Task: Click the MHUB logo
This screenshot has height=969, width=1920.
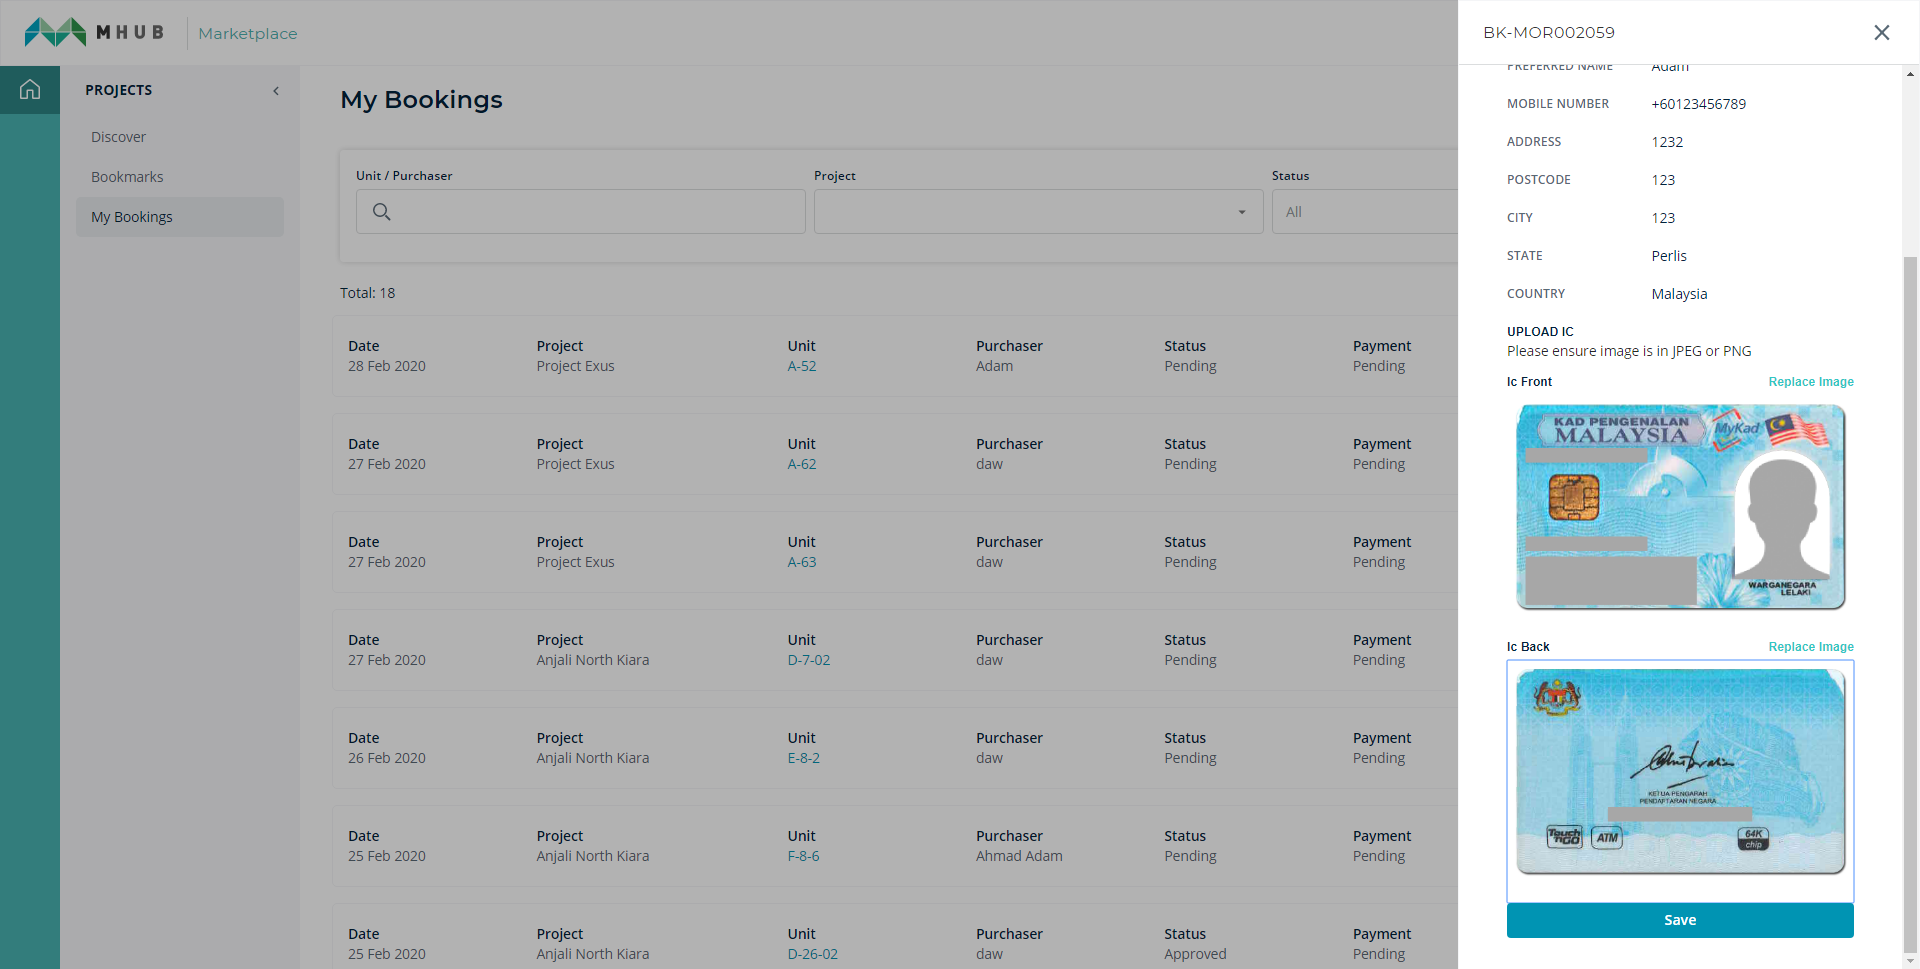Action: [x=94, y=32]
